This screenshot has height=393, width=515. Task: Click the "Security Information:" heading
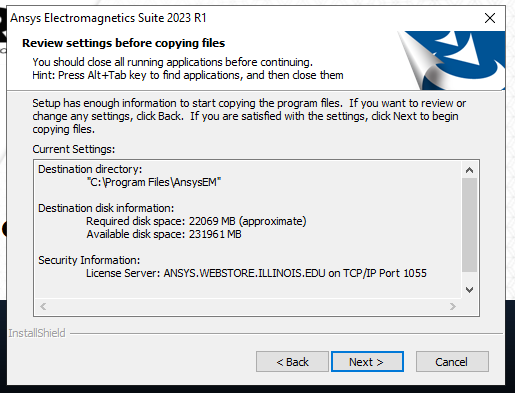(x=89, y=260)
